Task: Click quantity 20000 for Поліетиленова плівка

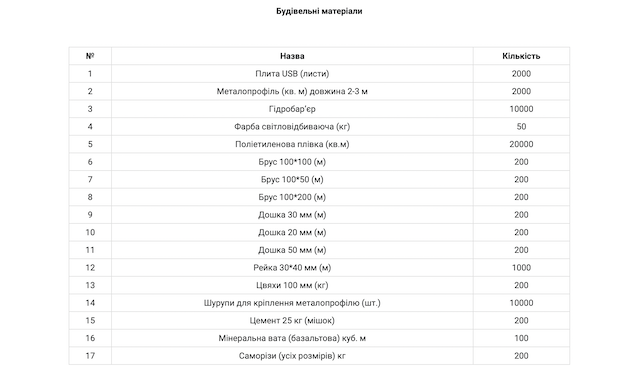Action: (521, 144)
